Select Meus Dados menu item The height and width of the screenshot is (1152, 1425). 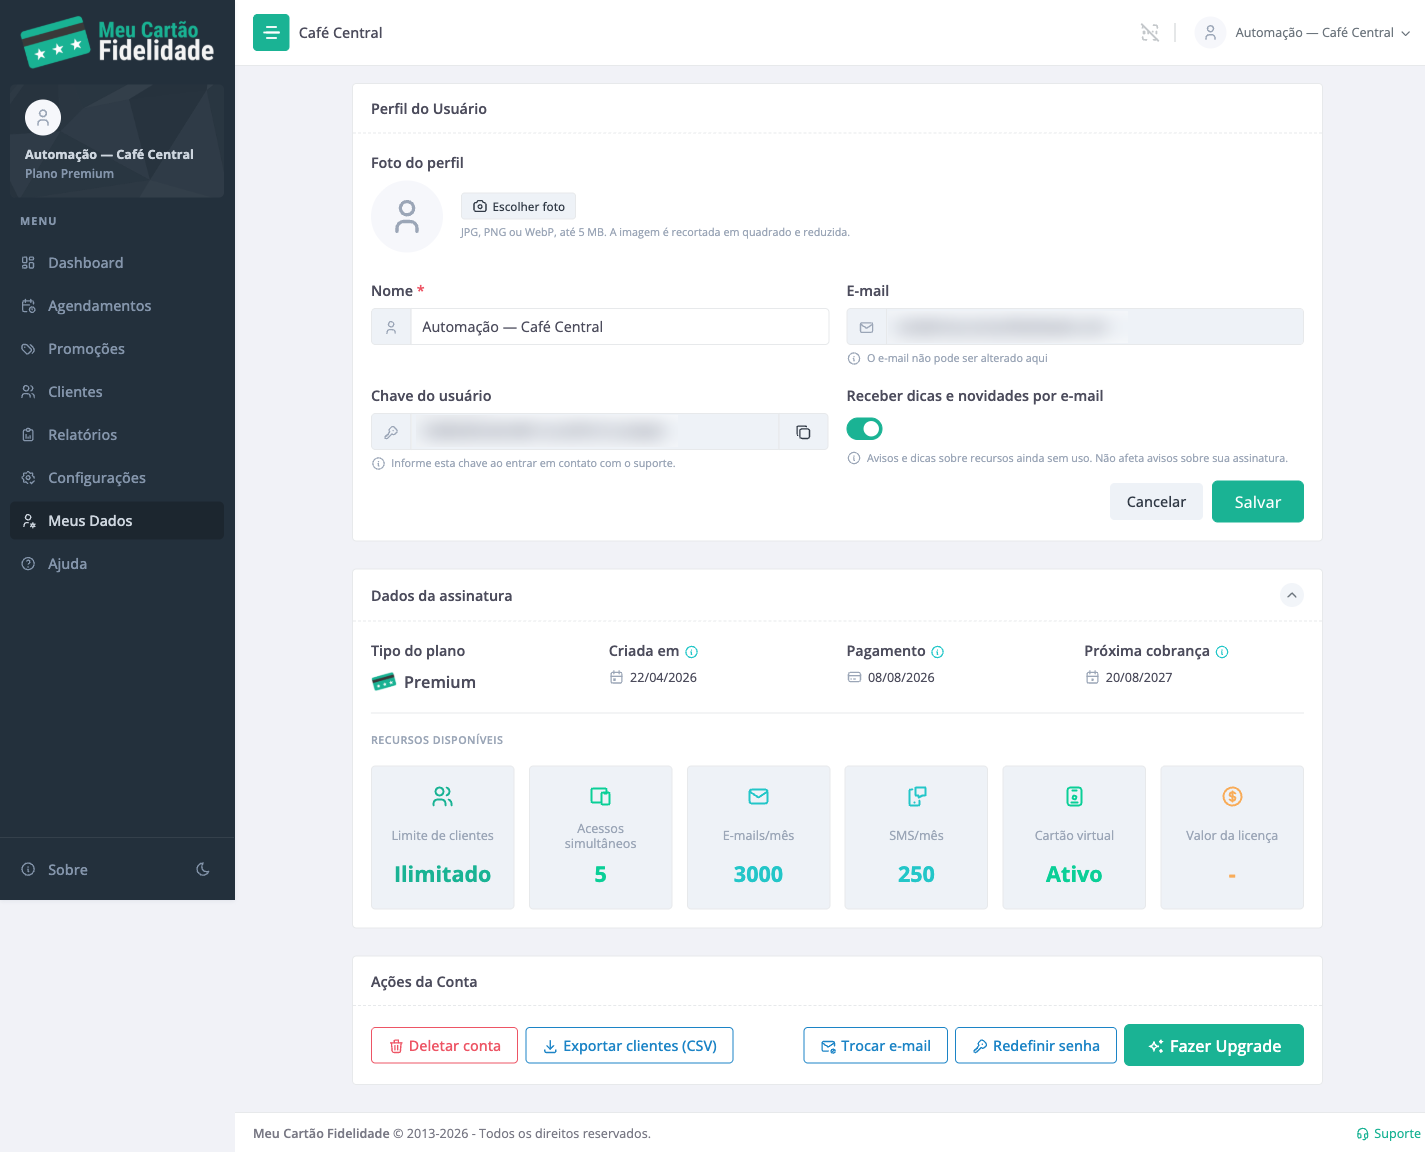click(117, 521)
